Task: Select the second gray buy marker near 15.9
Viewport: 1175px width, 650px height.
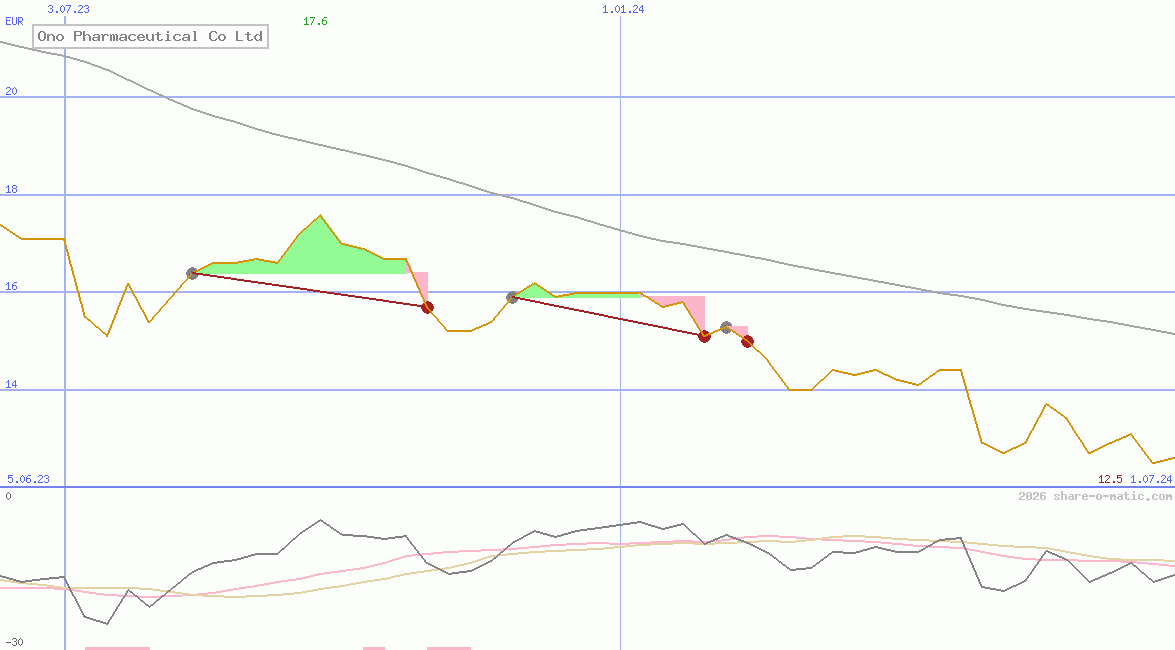Action: coord(513,298)
